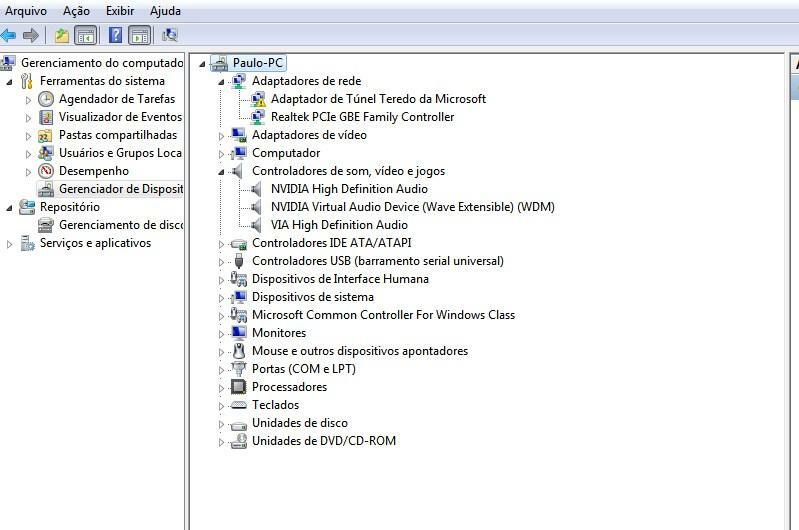The height and width of the screenshot is (530, 799).
Task: Click the Mouse device category icon
Action: tap(238, 351)
